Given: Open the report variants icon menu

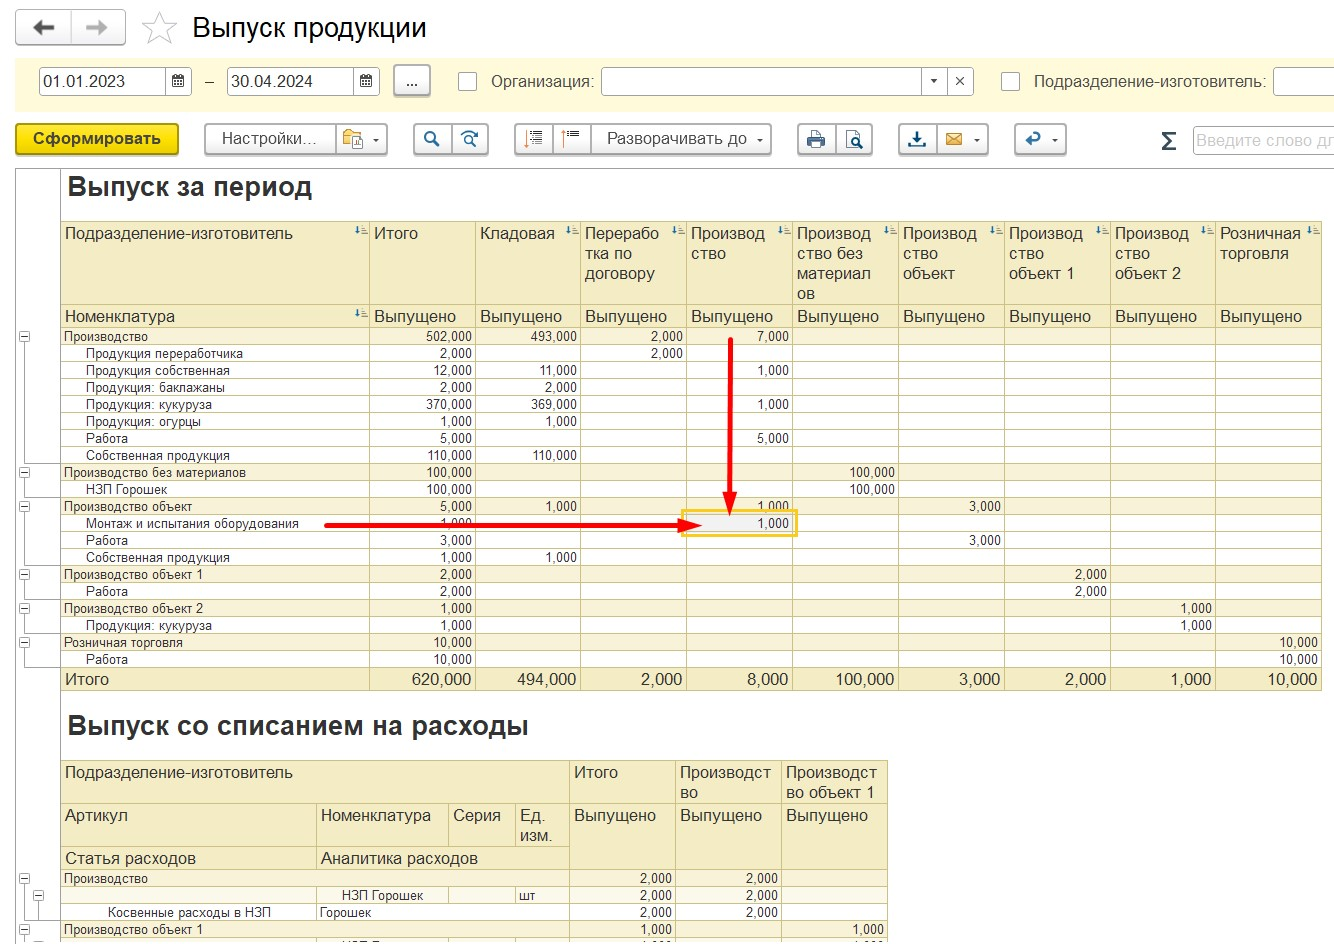Looking at the screenshot, I should 360,139.
